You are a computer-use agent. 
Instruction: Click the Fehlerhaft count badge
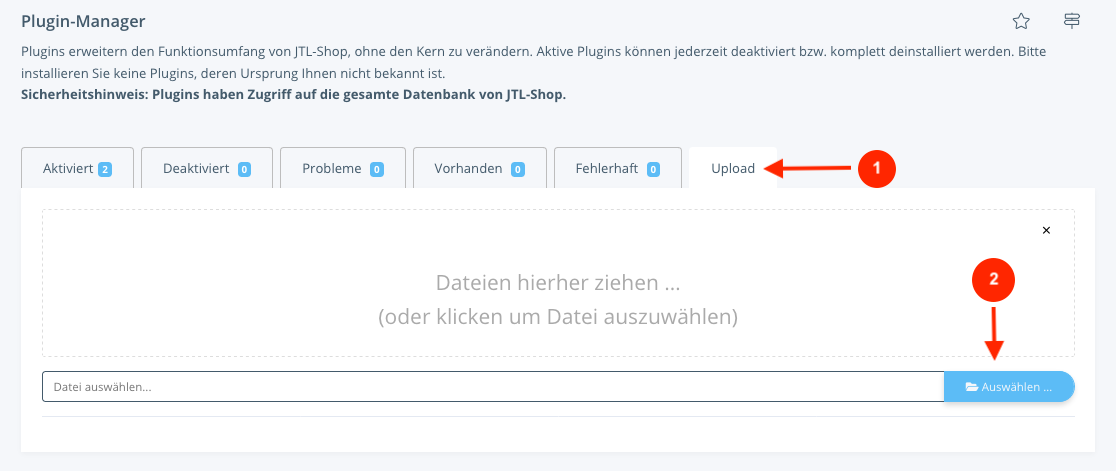tap(653, 169)
